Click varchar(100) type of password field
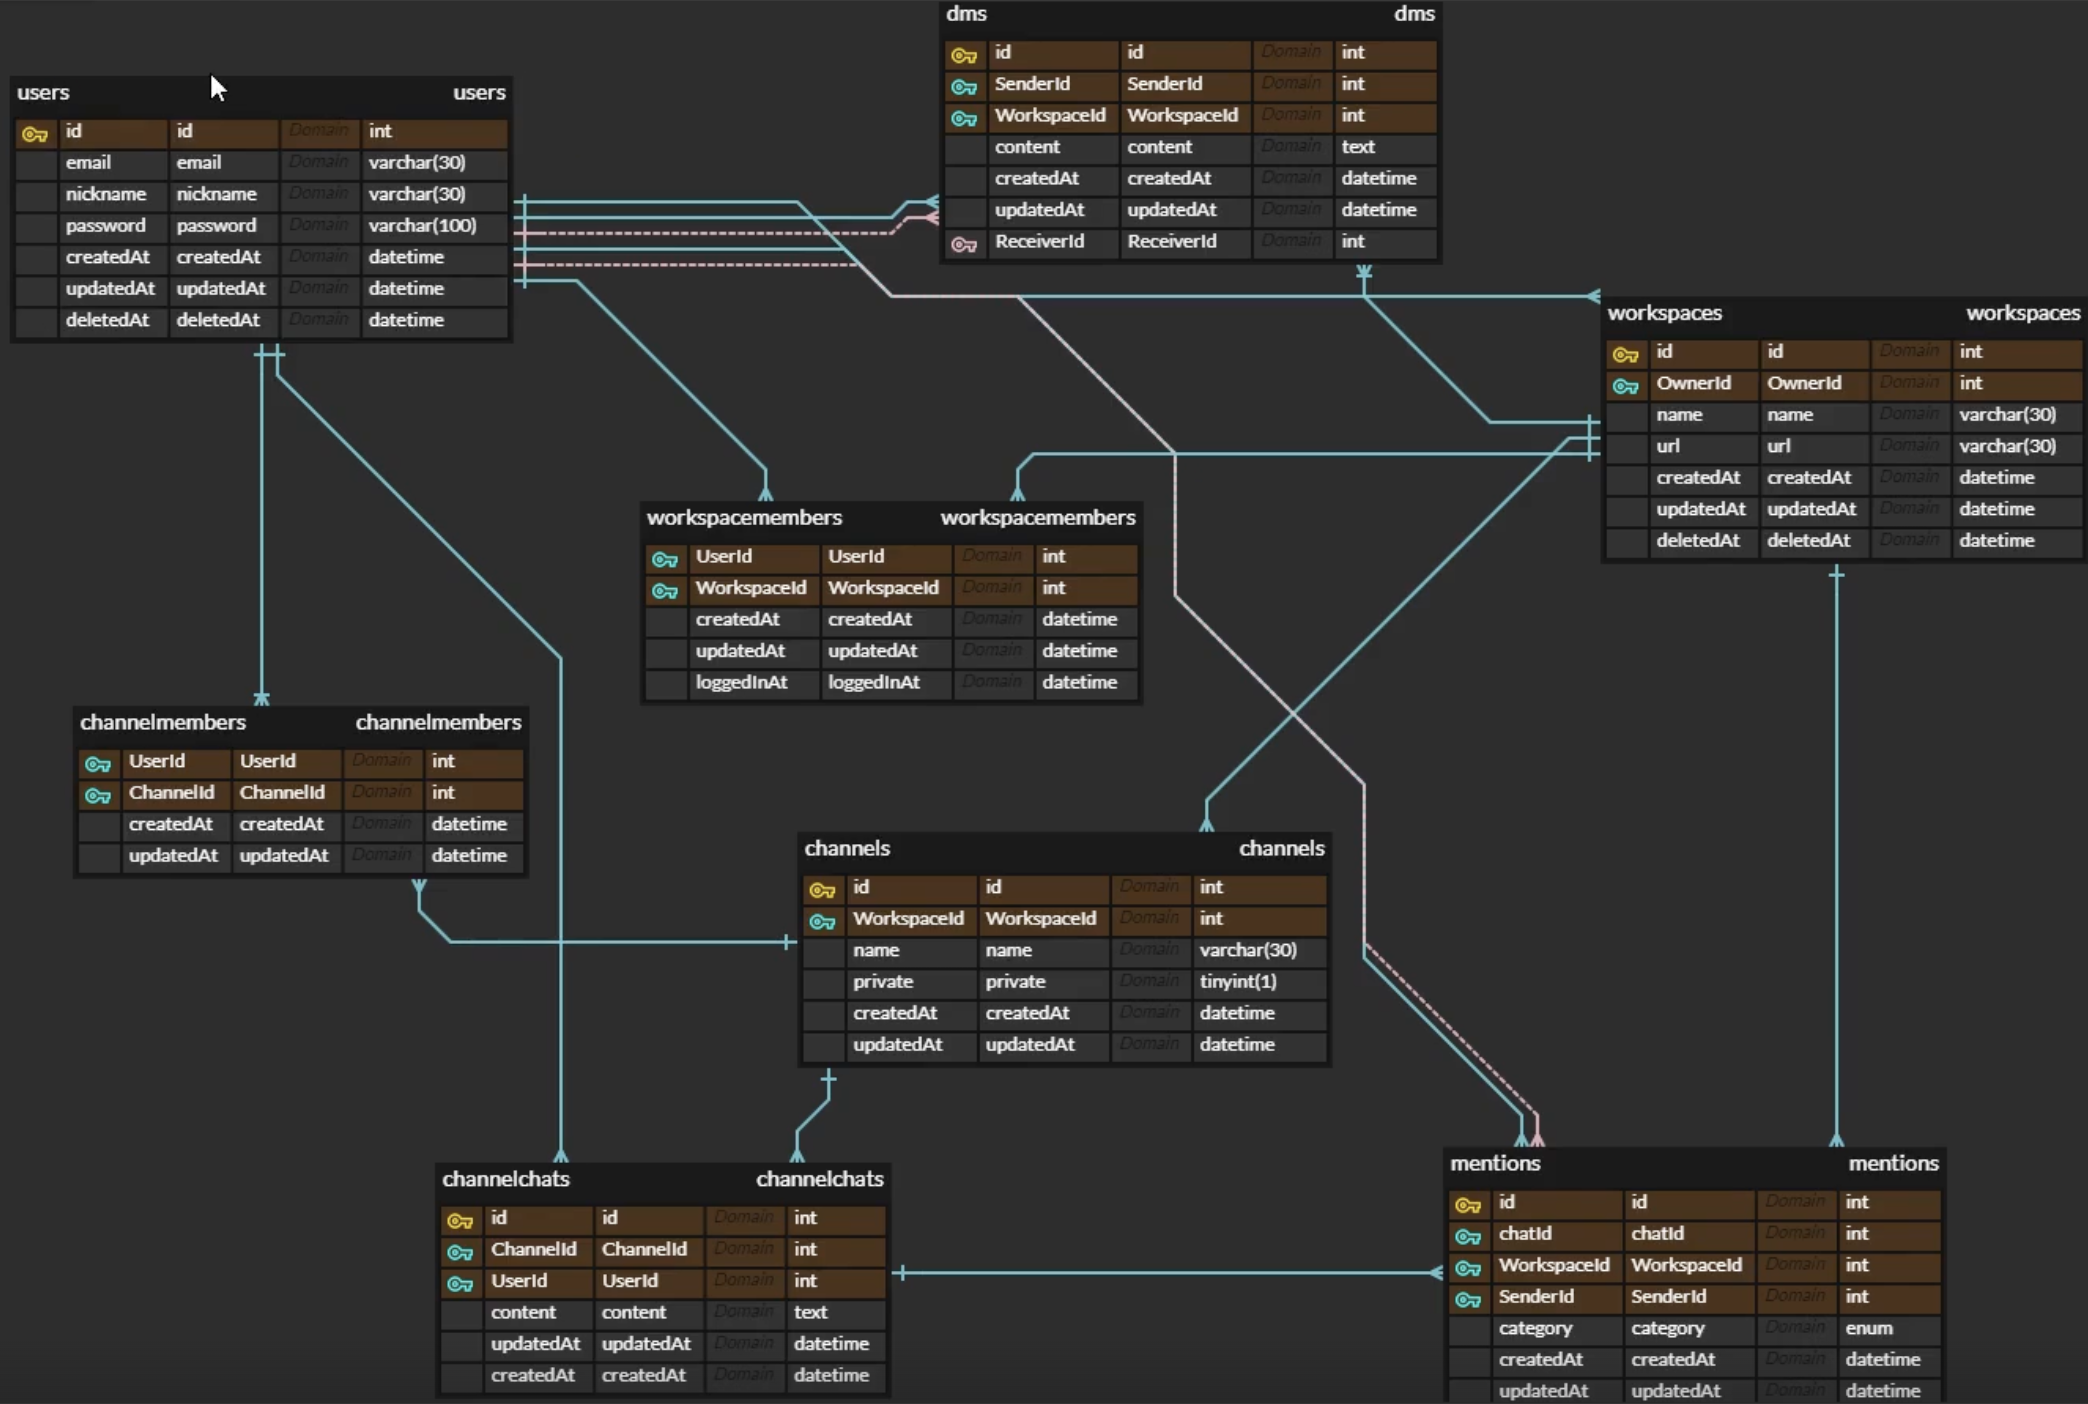The height and width of the screenshot is (1404, 2088). [421, 226]
